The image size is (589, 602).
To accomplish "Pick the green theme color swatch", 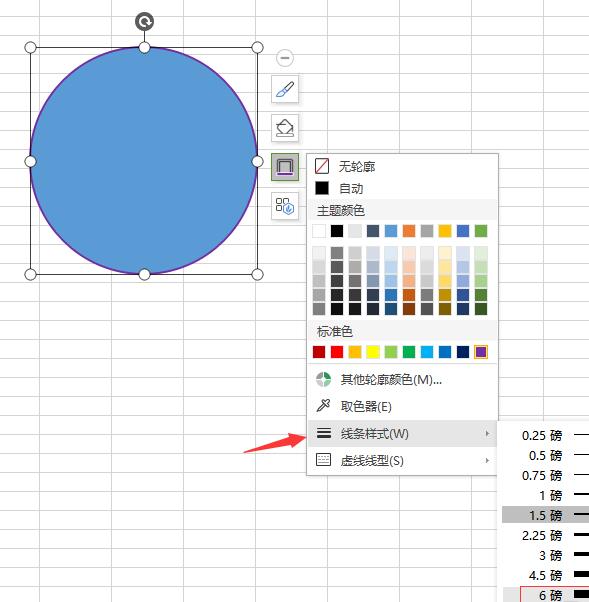I will [x=481, y=231].
